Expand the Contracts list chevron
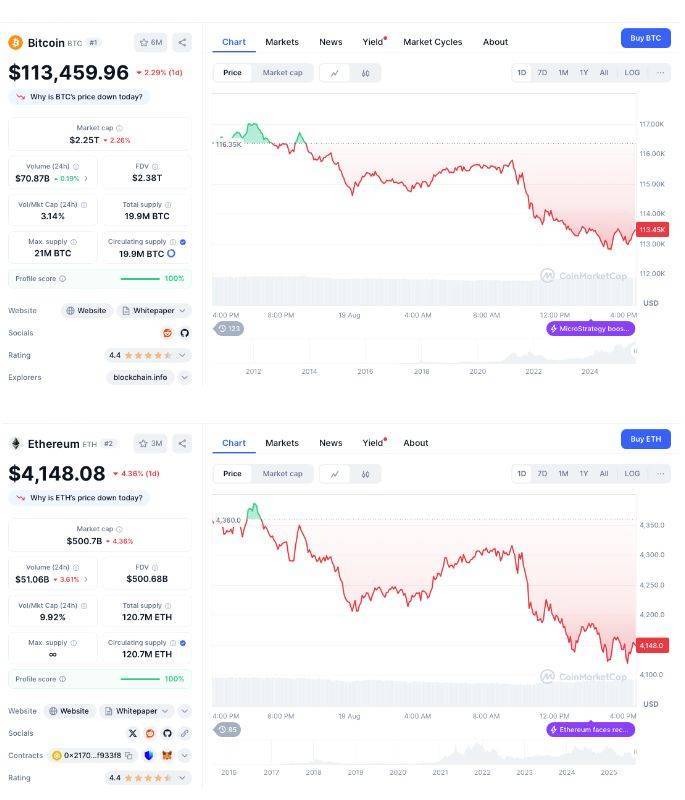 (184, 755)
